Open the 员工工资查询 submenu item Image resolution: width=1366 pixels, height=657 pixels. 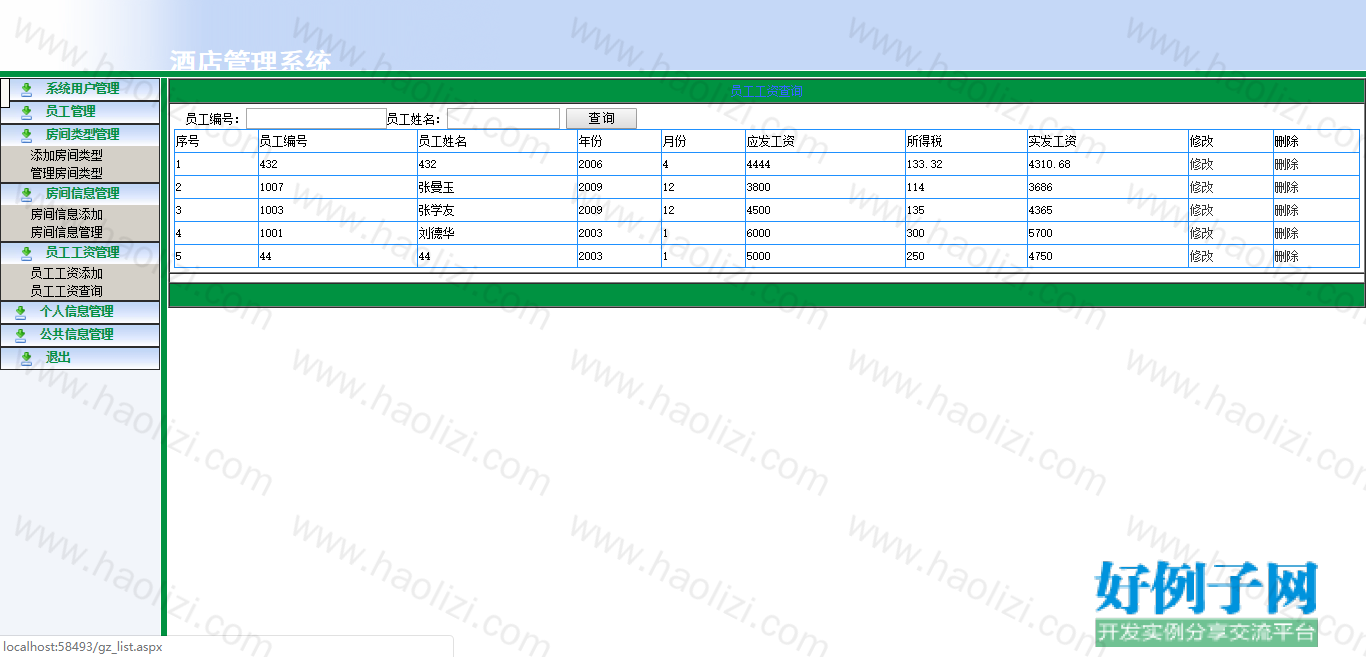(x=66, y=291)
